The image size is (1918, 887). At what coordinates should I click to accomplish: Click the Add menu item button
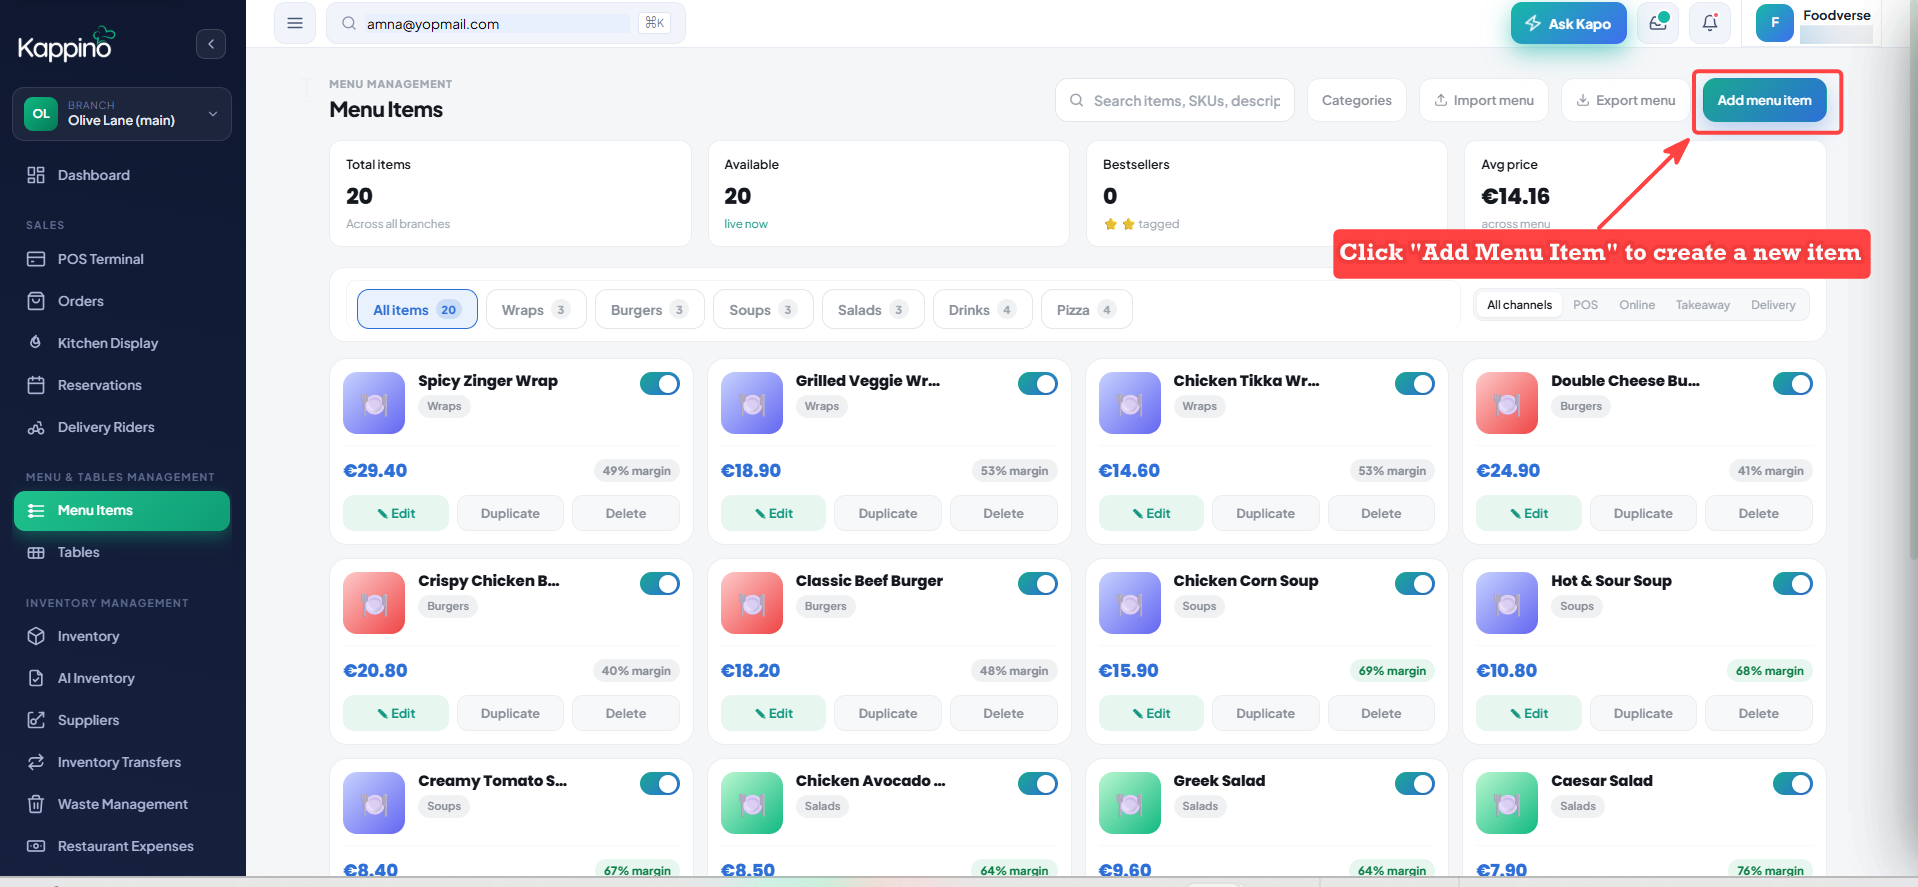pos(1764,100)
